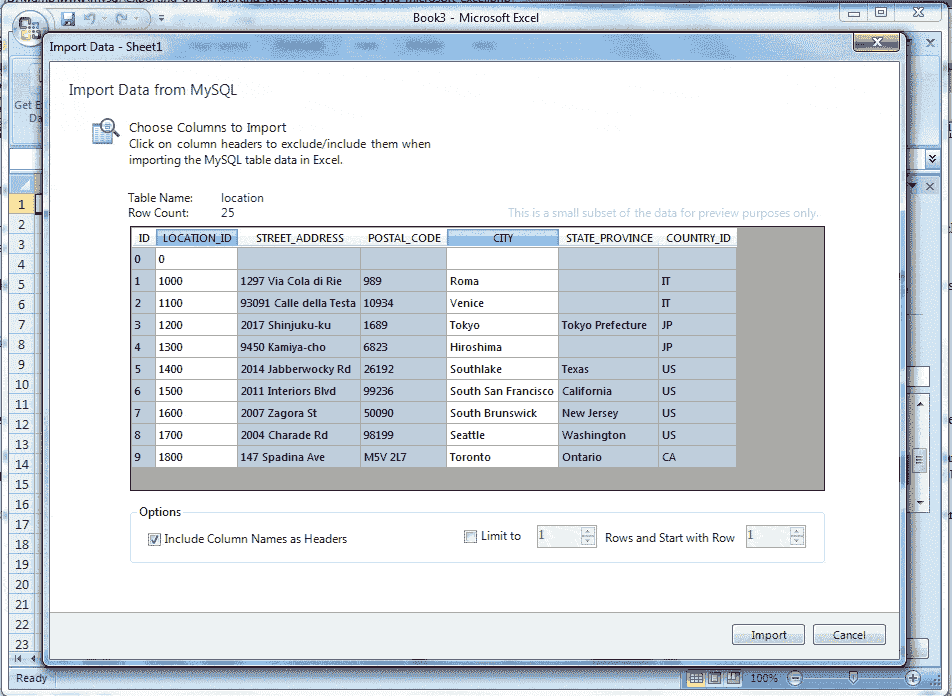This screenshot has width=952, height=696.
Task: Open the Undo dropdown arrow
Action: [104, 18]
